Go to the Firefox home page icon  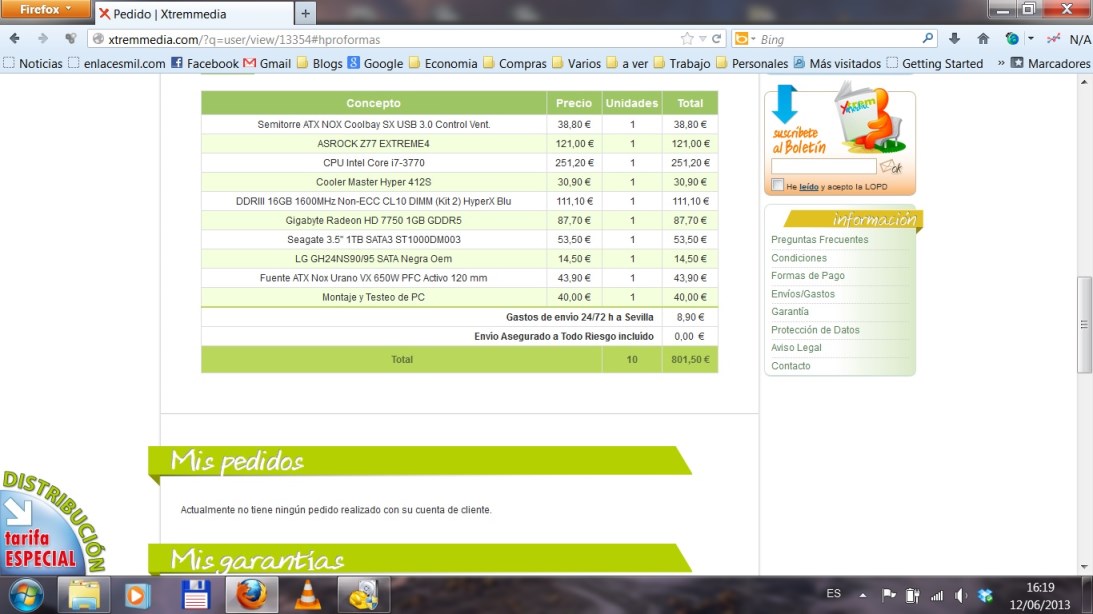pos(983,39)
